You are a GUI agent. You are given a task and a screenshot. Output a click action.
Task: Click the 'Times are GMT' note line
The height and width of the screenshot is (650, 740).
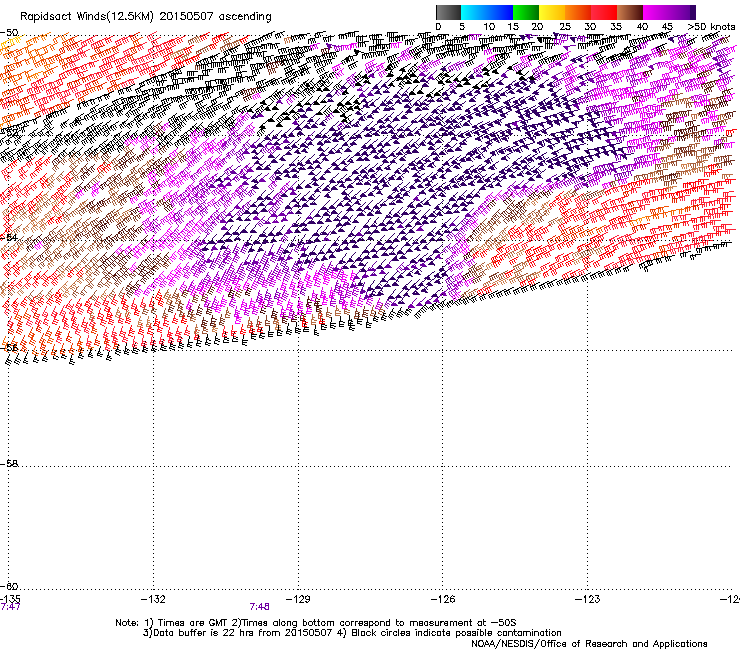(x=316, y=623)
